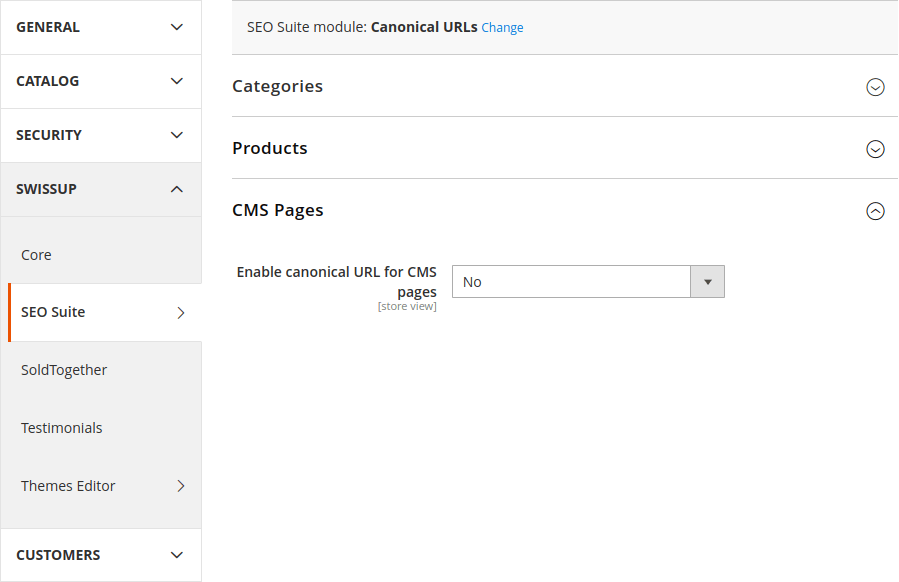This screenshot has height=582, width=899.
Task: Navigate to SoldTogether settings
Action: (64, 370)
